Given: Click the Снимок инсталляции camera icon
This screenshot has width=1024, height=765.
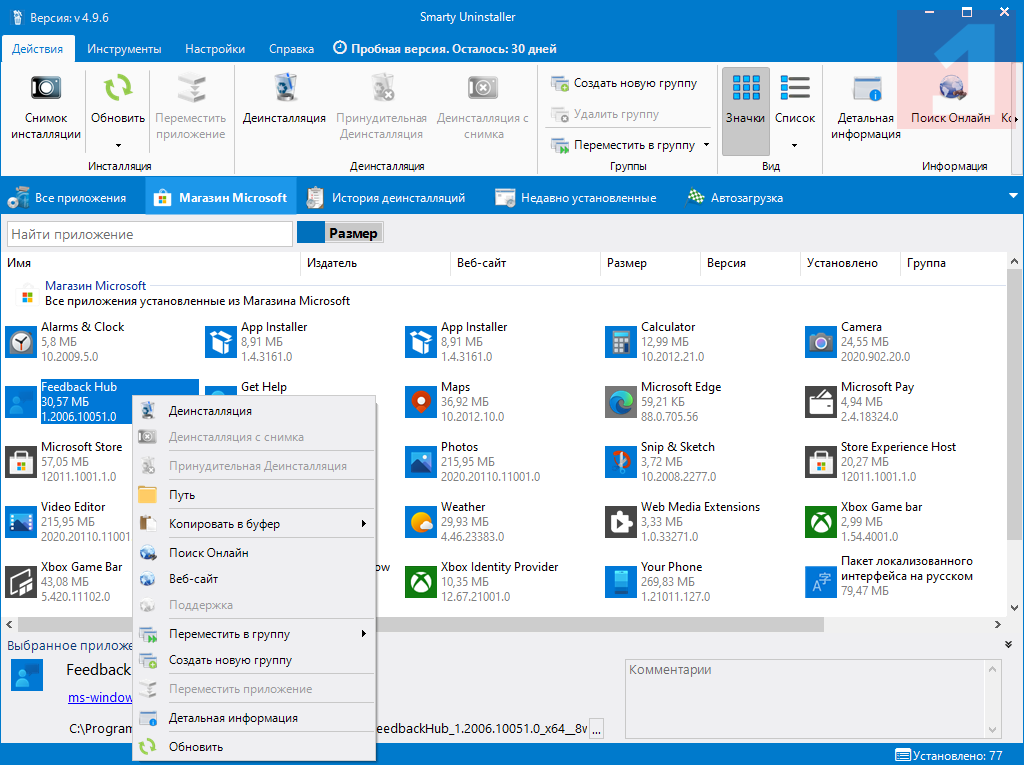Looking at the screenshot, I should (x=45, y=88).
